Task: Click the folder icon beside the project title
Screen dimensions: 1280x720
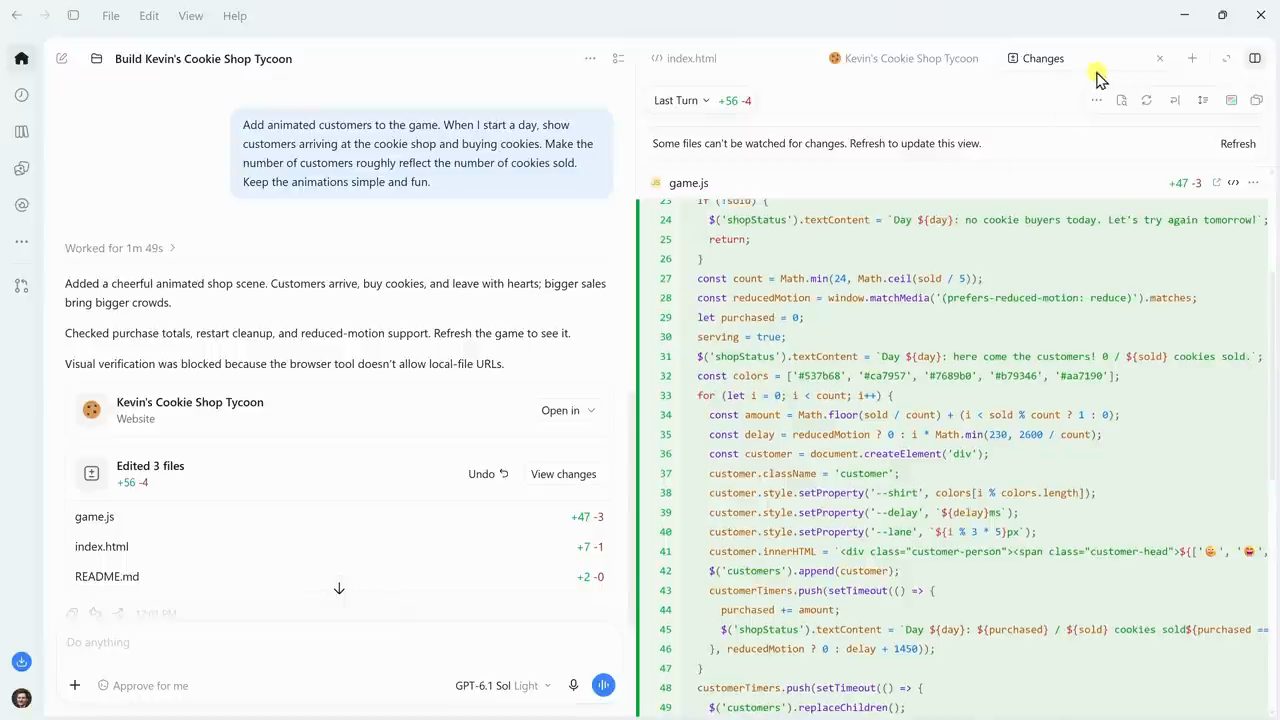Action: tap(97, 59)
